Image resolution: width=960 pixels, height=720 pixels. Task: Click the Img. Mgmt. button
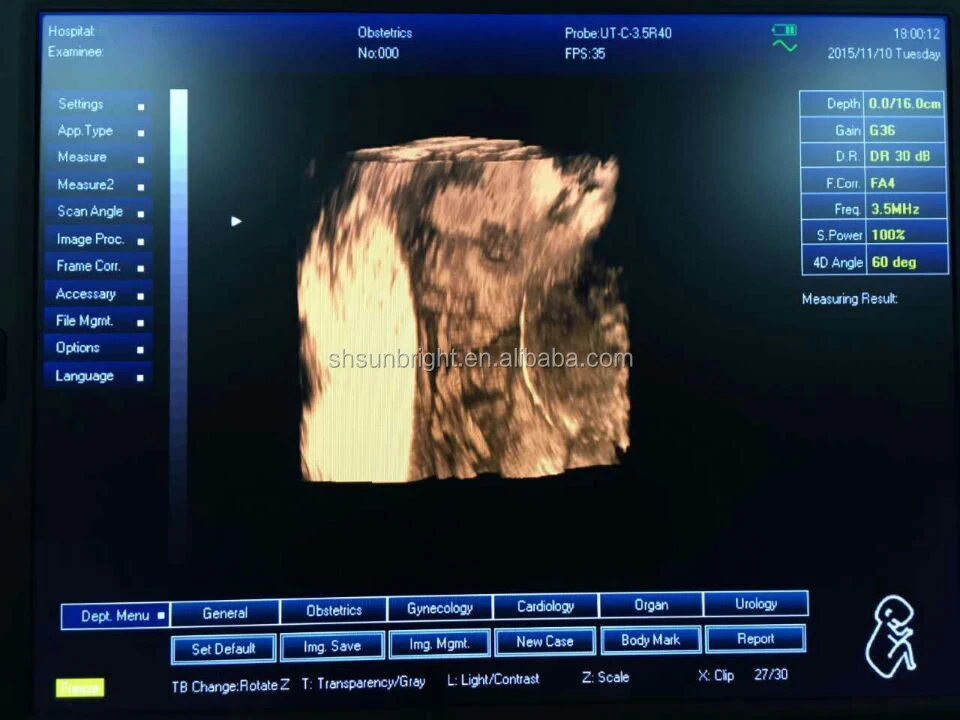click(440, 644)
